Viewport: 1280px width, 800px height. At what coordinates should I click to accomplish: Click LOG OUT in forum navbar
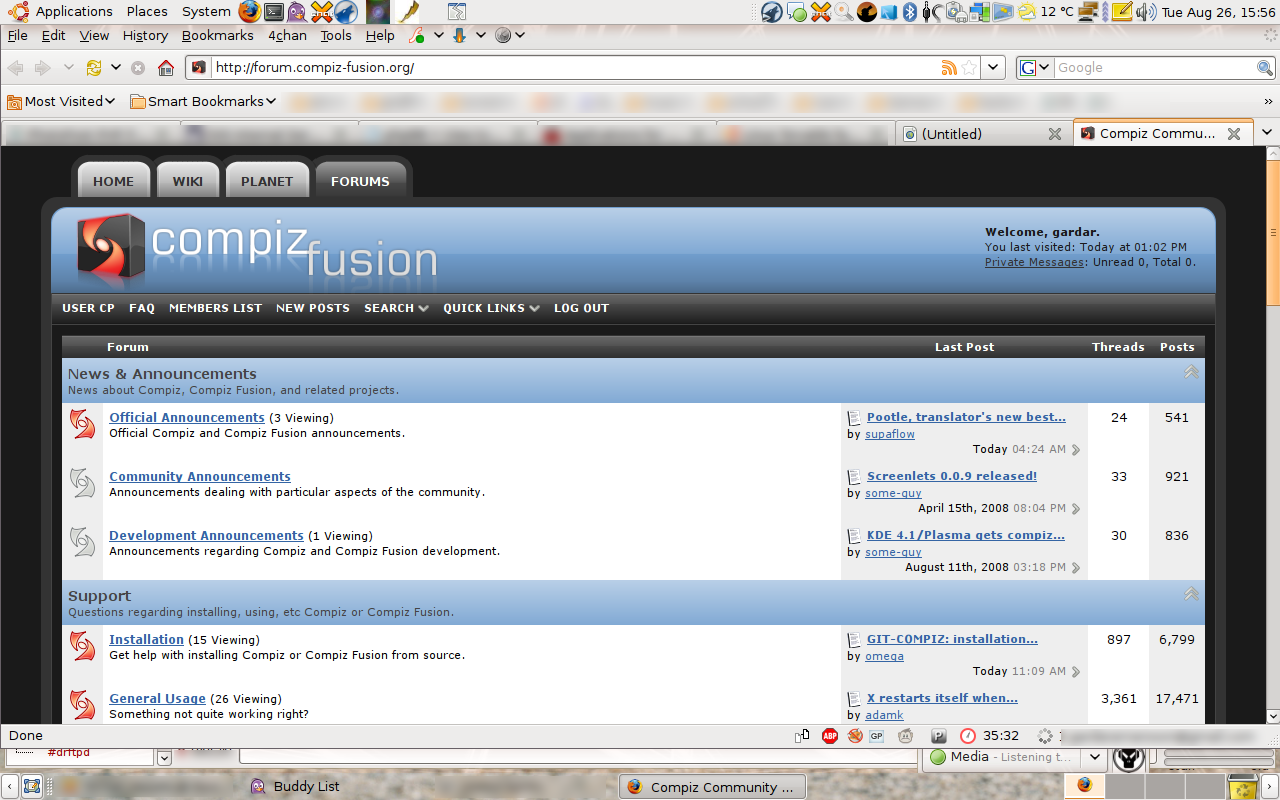(x=581, y=308)
